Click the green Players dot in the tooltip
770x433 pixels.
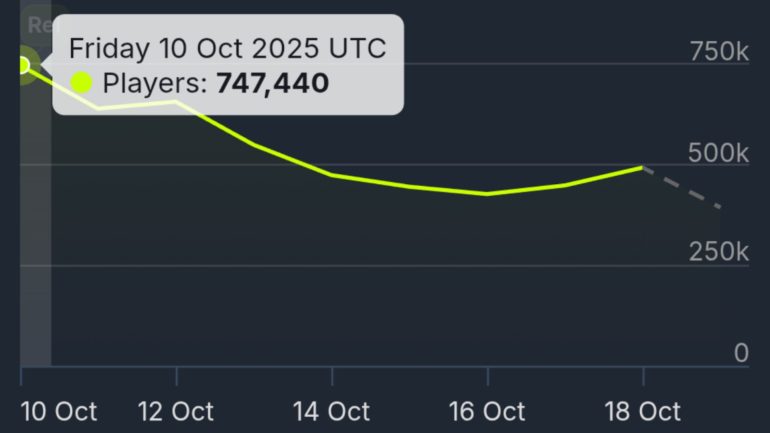pos(82,83)
